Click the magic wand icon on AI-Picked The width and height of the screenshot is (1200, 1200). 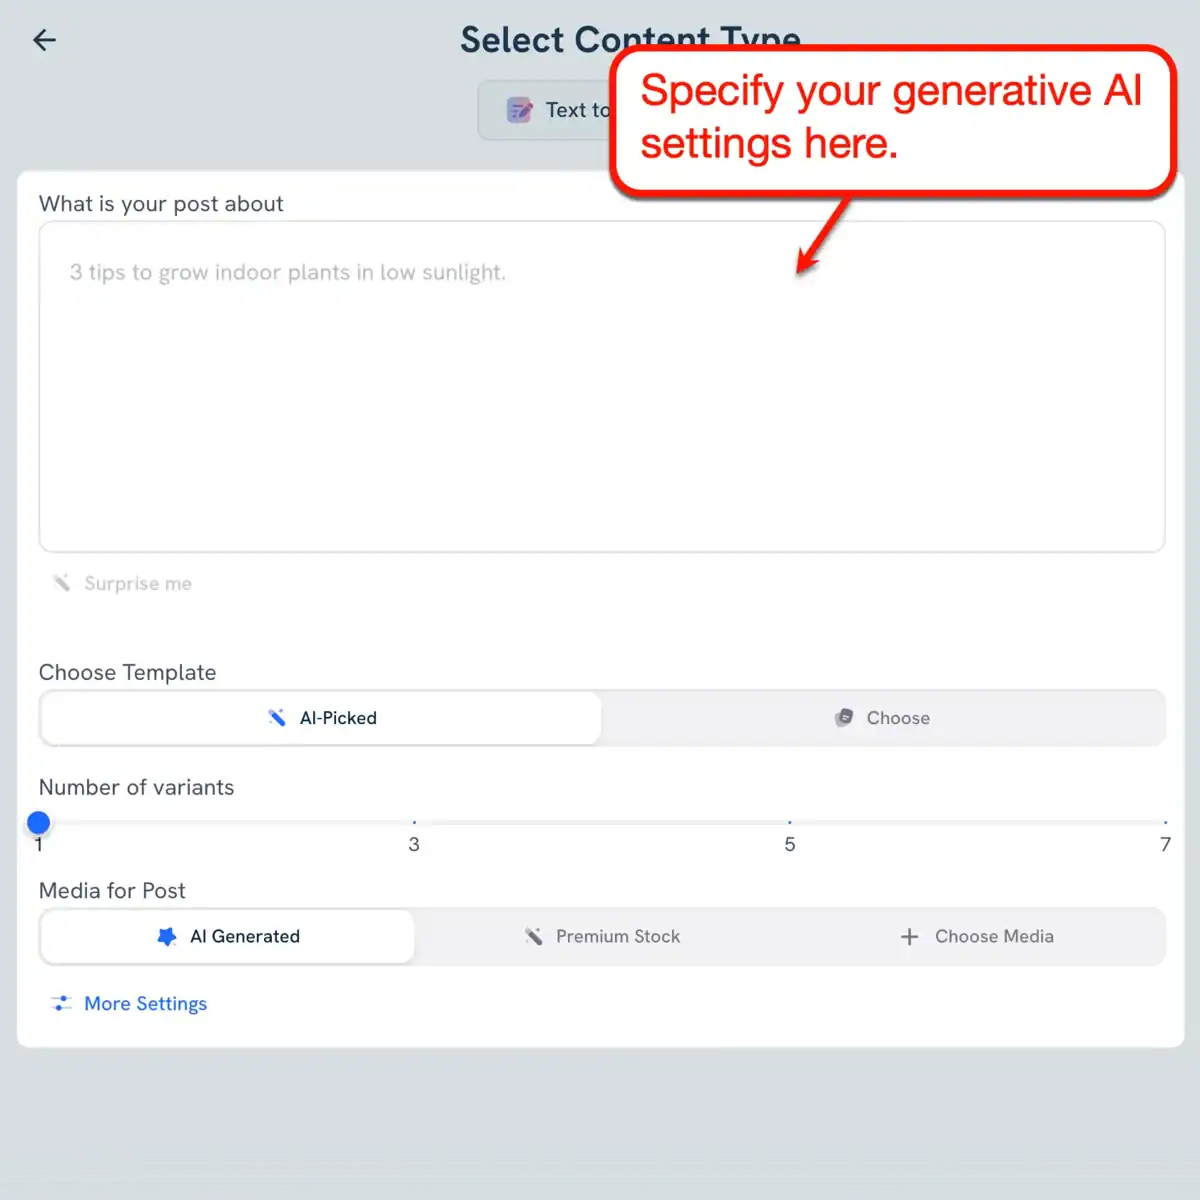277,717
